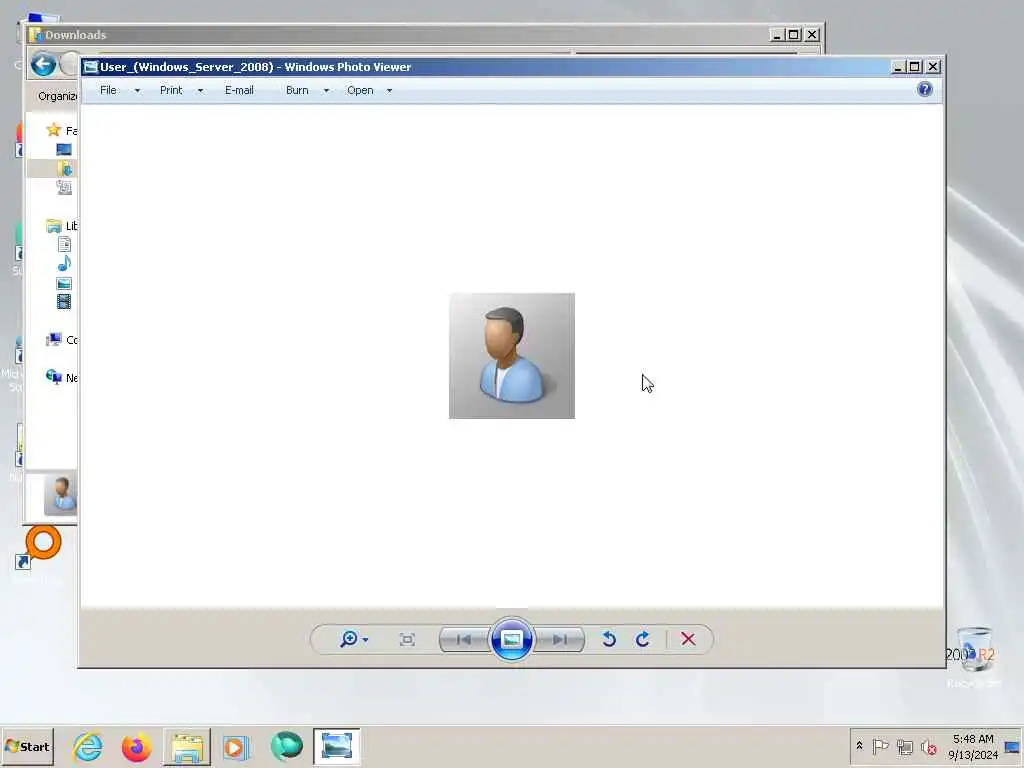1024x768 pixels.
Task: Expand the Open dropdown arrow
Action: coord(389,91)
